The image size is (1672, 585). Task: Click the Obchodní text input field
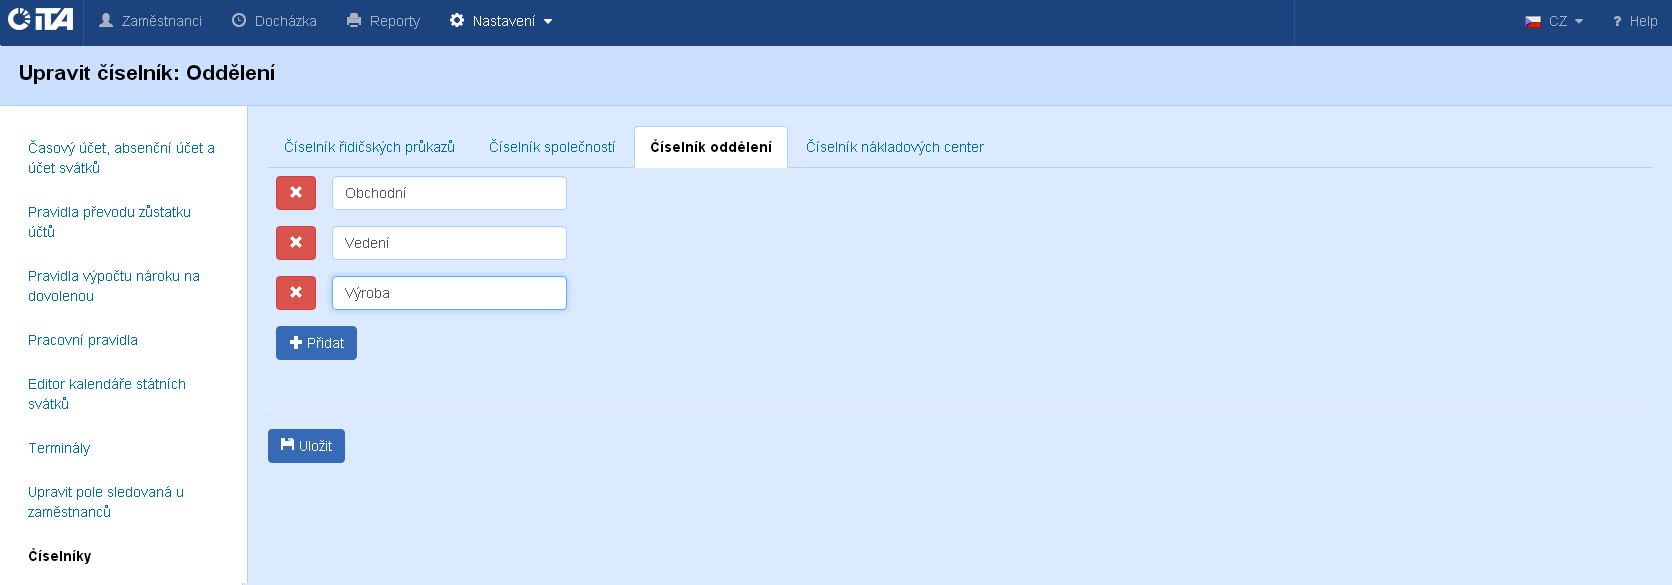click(x=449, y=193)
